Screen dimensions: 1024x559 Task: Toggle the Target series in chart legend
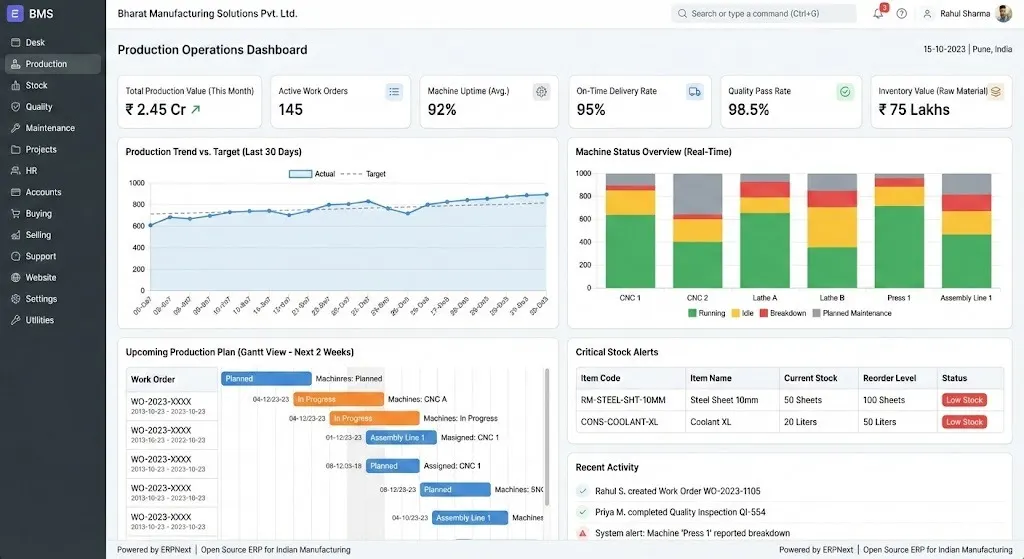click(x=363, y=174)
